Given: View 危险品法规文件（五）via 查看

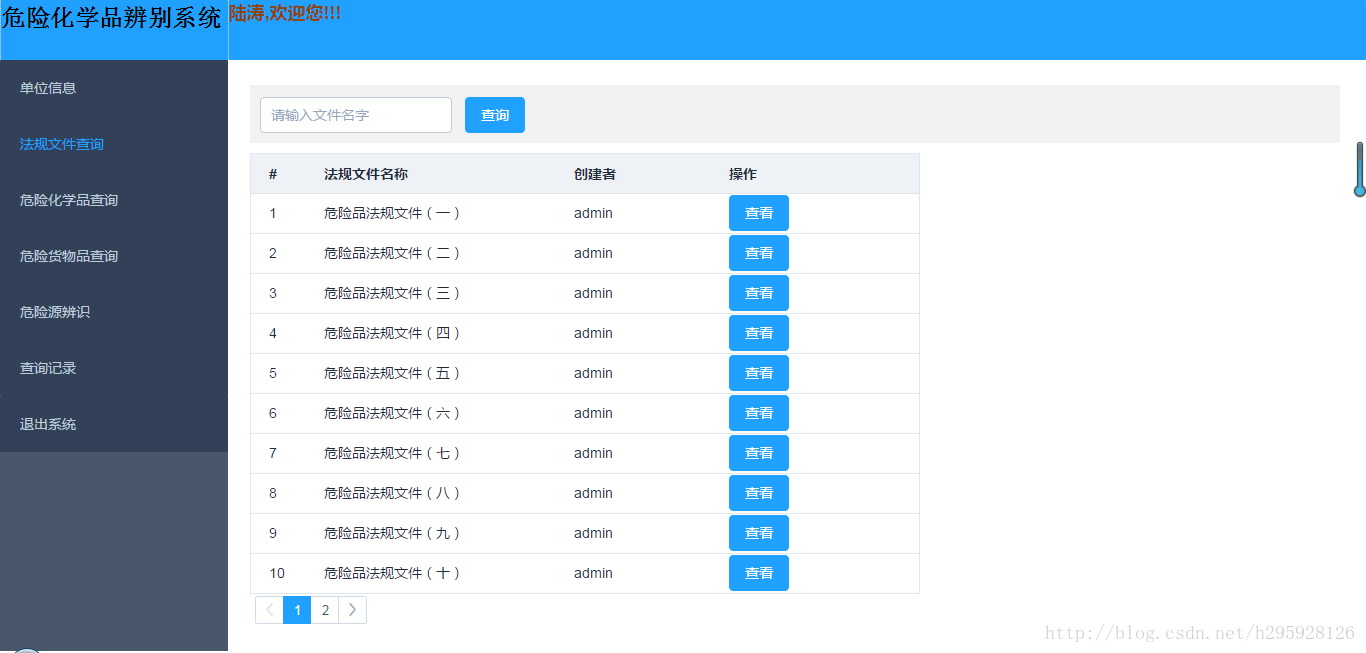Looking at the screenshot, I should click(759, 373).
